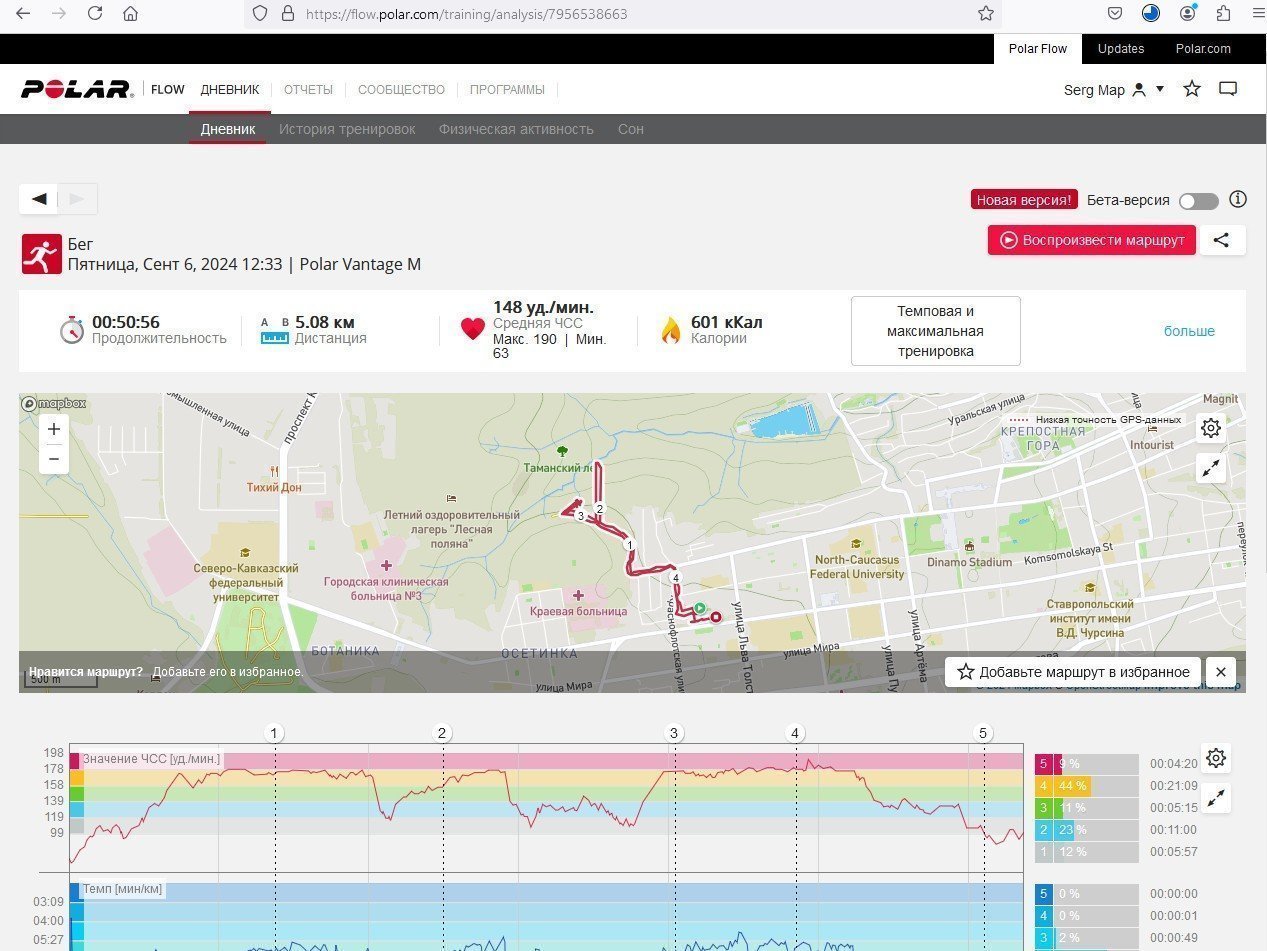Click Воспроизвести маршрут button
The image size is (1267, 951).
click(x=1092, y=240)
